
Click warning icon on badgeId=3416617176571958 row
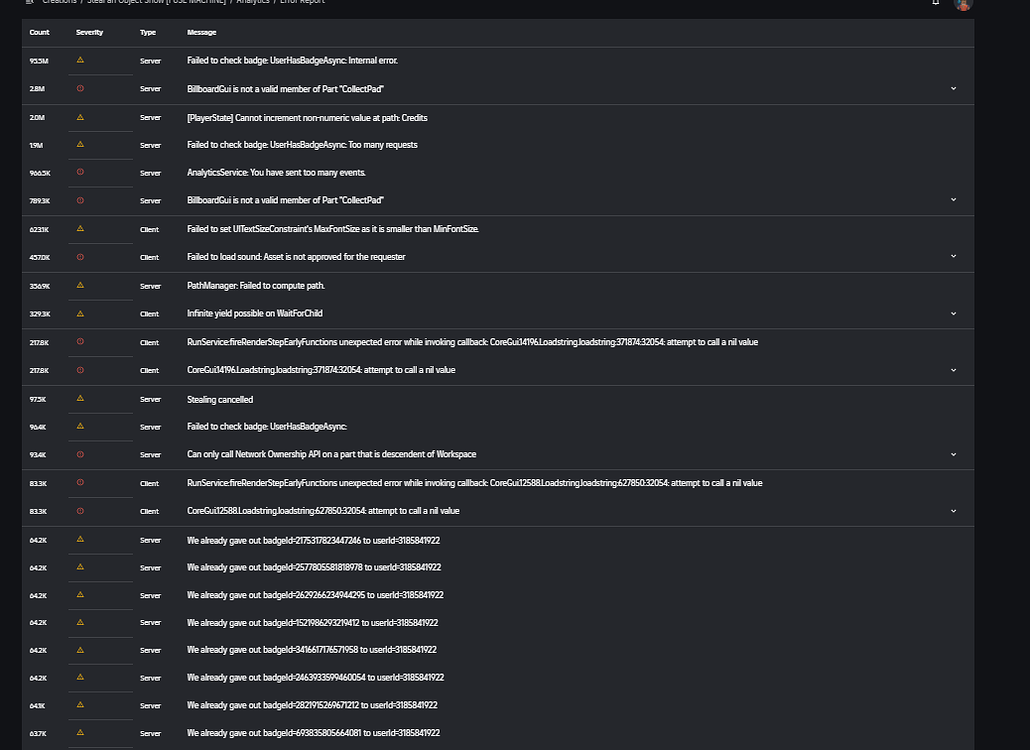pos(80,650)
